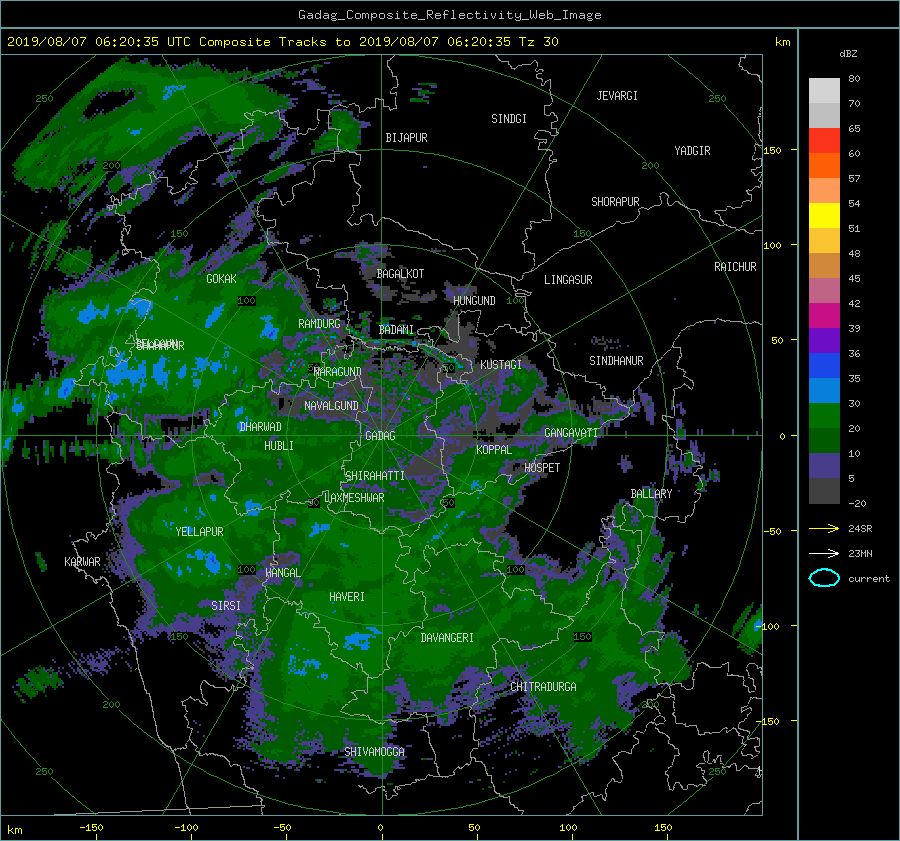Click the 0 tick on bottom axis
The width and height of the screenshot is (900, 841).
pos(381,828)
